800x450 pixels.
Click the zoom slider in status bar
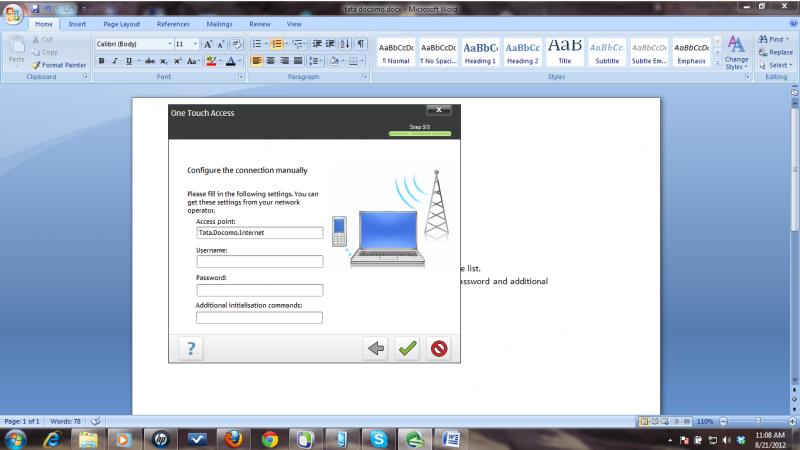point(758,421)
